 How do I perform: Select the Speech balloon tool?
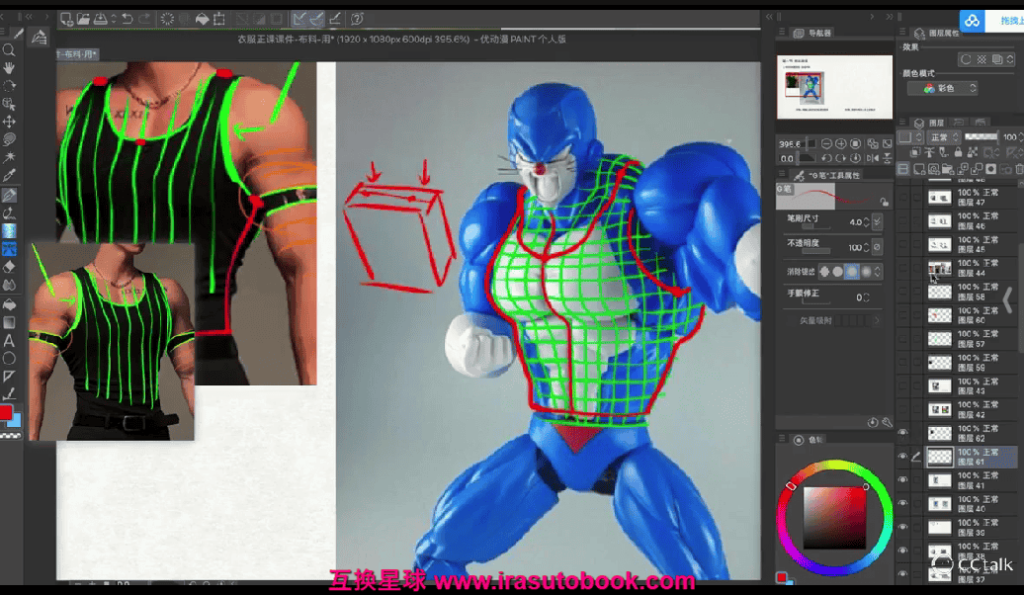pyautogui.click(x=9, y=359)
